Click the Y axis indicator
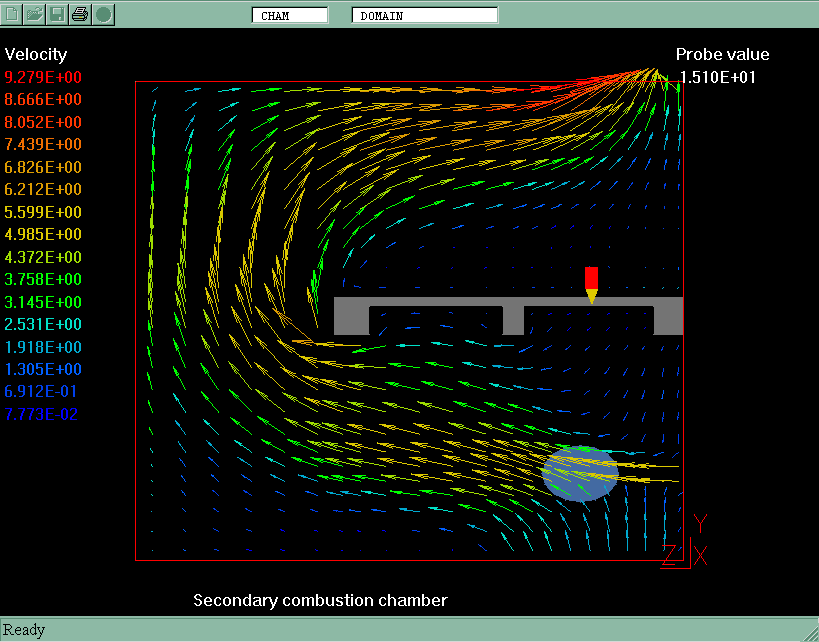This screenshot has height=642, width=819. [701, 524]
